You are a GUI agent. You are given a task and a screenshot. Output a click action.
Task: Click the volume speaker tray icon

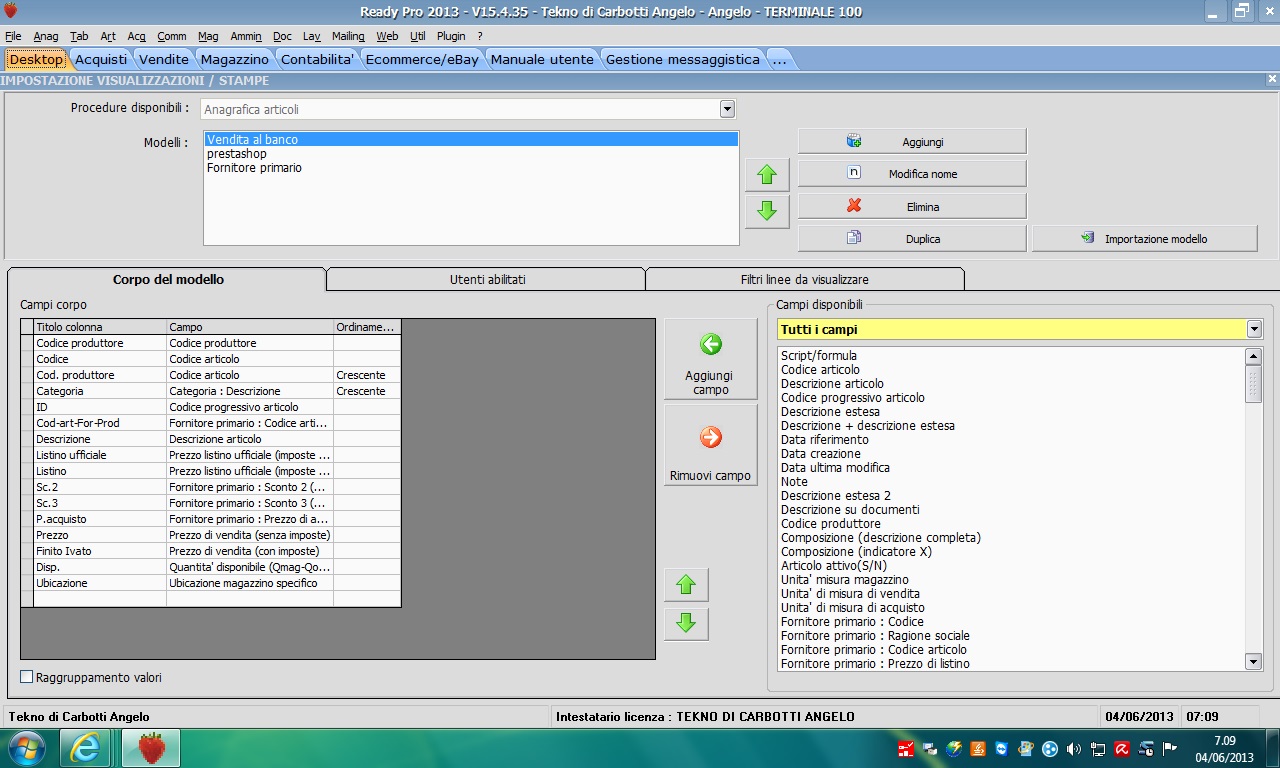[x=1074, y=748]
